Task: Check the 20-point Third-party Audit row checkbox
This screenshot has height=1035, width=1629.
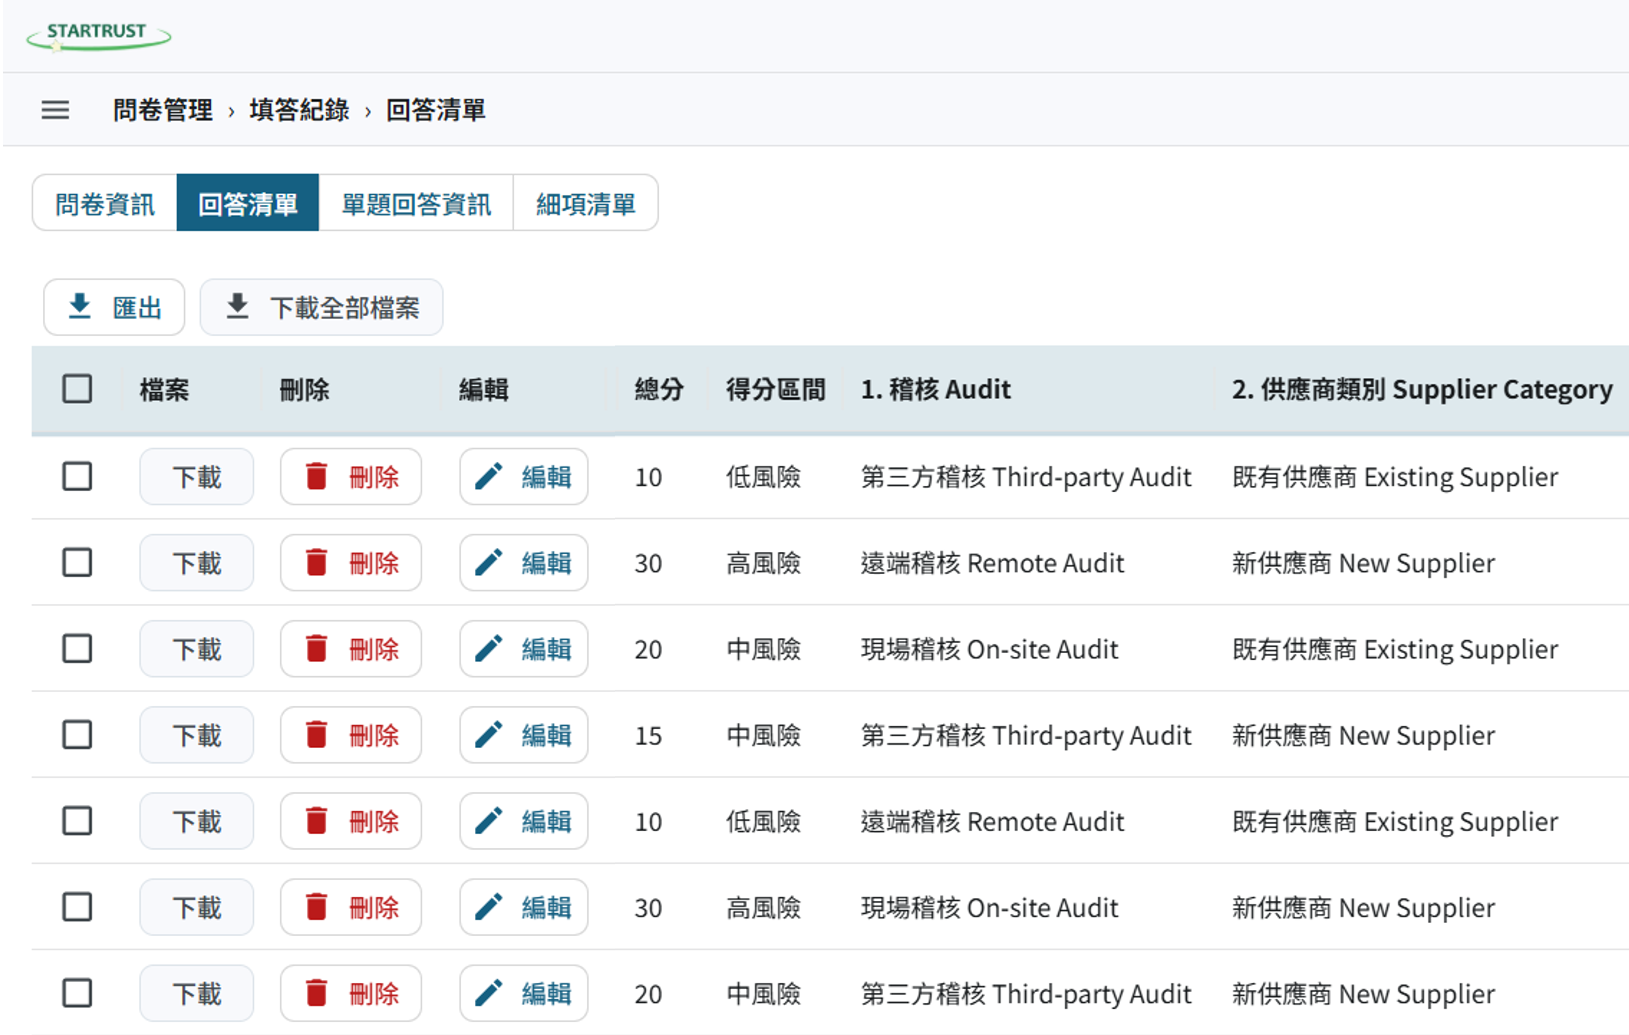Action: [77, 993]
